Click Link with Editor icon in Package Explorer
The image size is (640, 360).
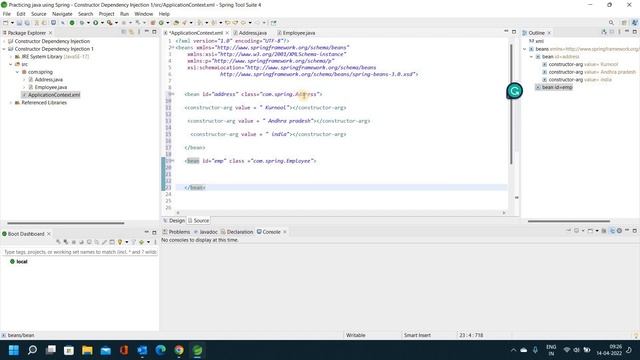coord(131,32)
